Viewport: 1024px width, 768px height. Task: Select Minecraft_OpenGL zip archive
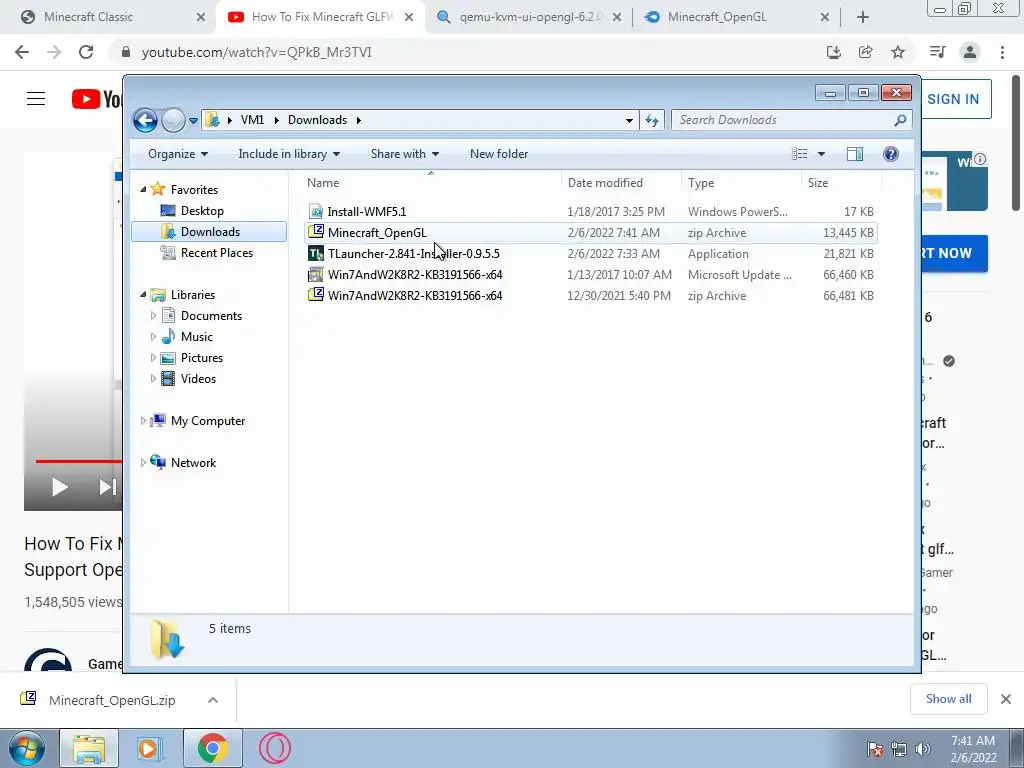[591, 232]
